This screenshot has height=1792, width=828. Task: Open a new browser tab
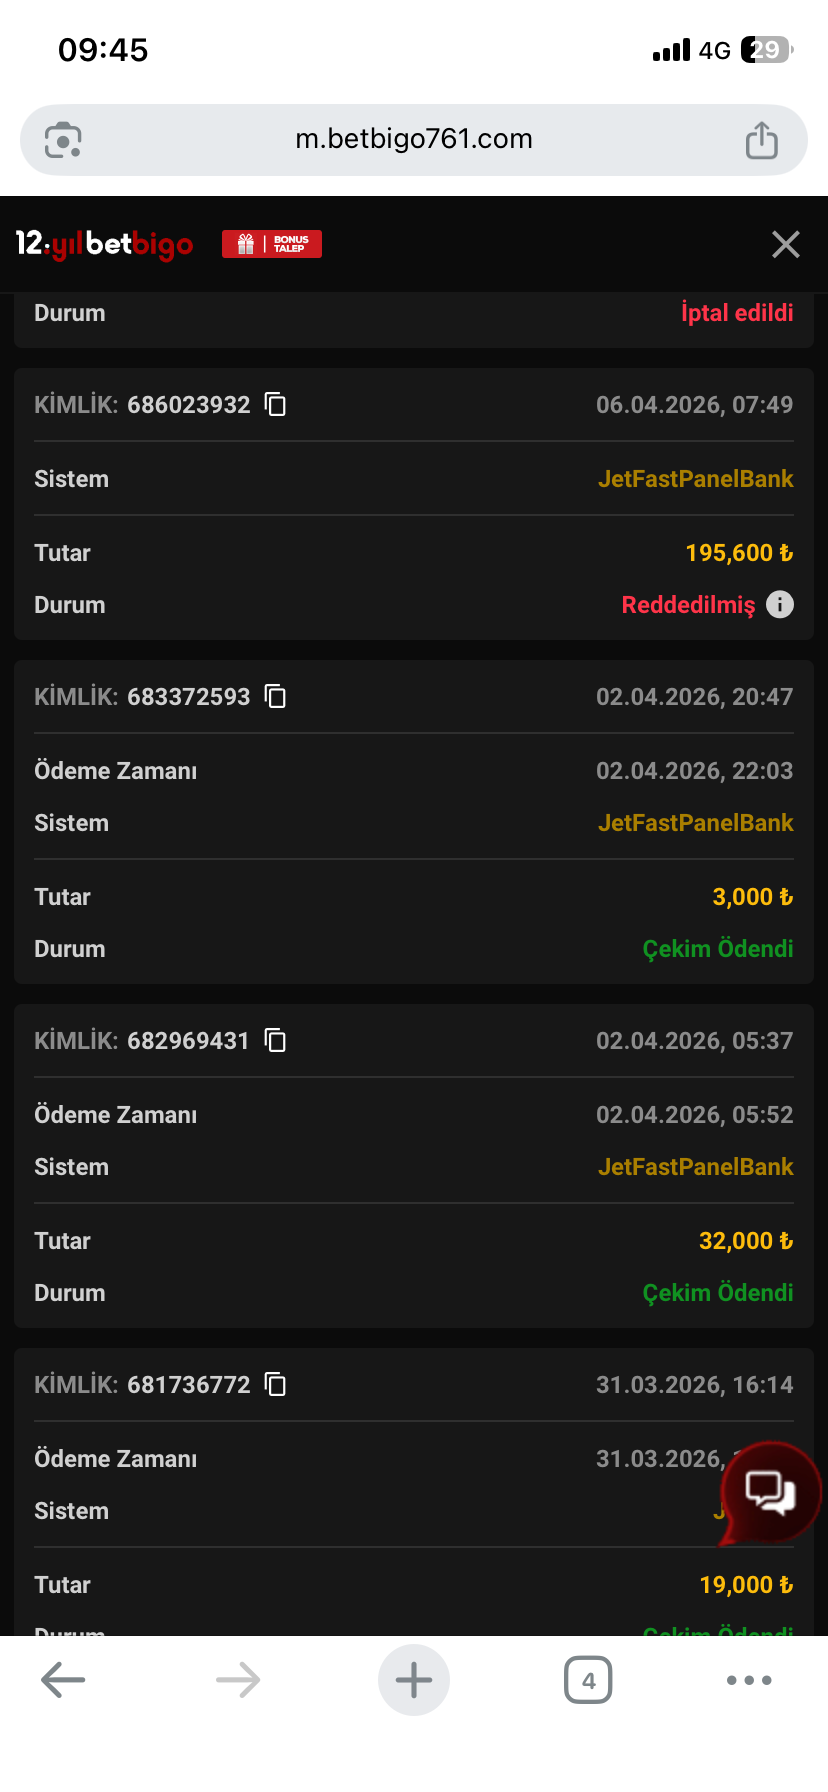(x=414, y=1680)
